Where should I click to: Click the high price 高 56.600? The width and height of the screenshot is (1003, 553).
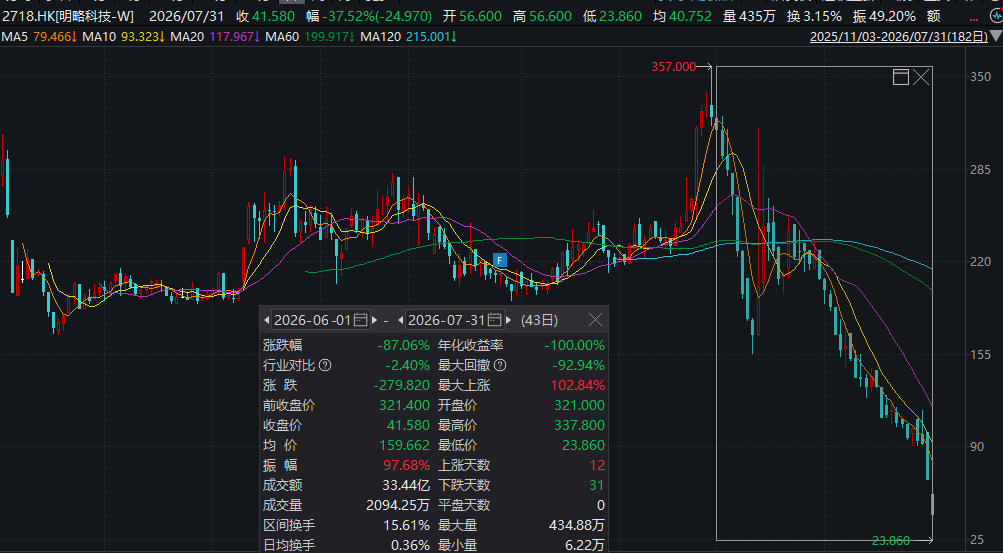pyautogui.click(x=542, y=16)
